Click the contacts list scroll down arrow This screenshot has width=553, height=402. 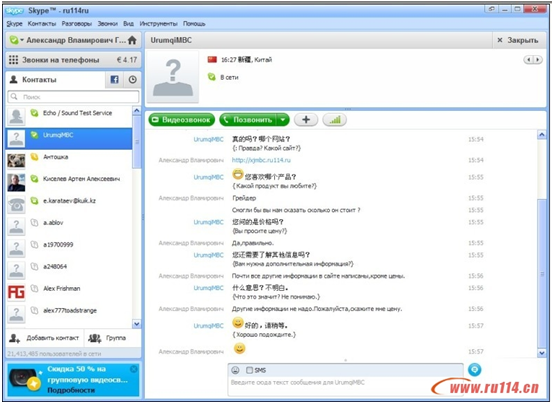click(136, 323)
